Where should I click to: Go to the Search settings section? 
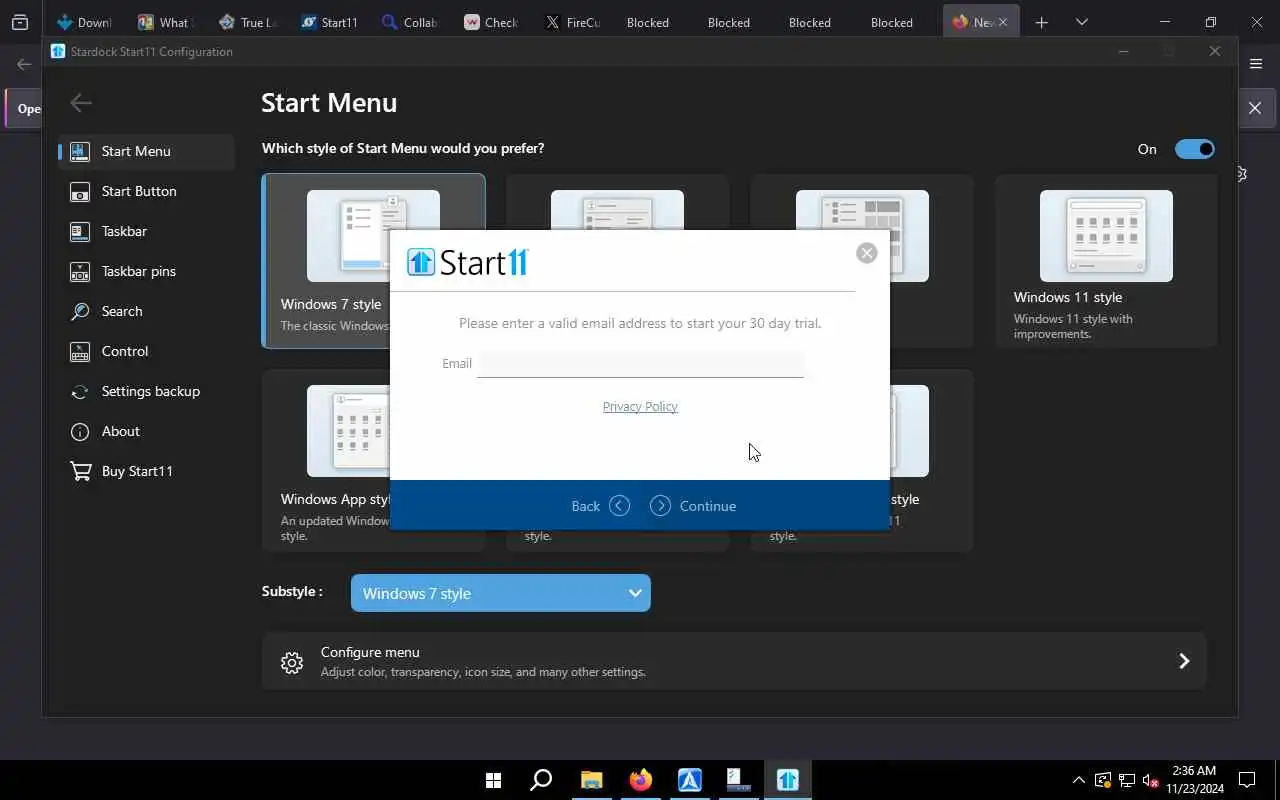click(146, 311)
